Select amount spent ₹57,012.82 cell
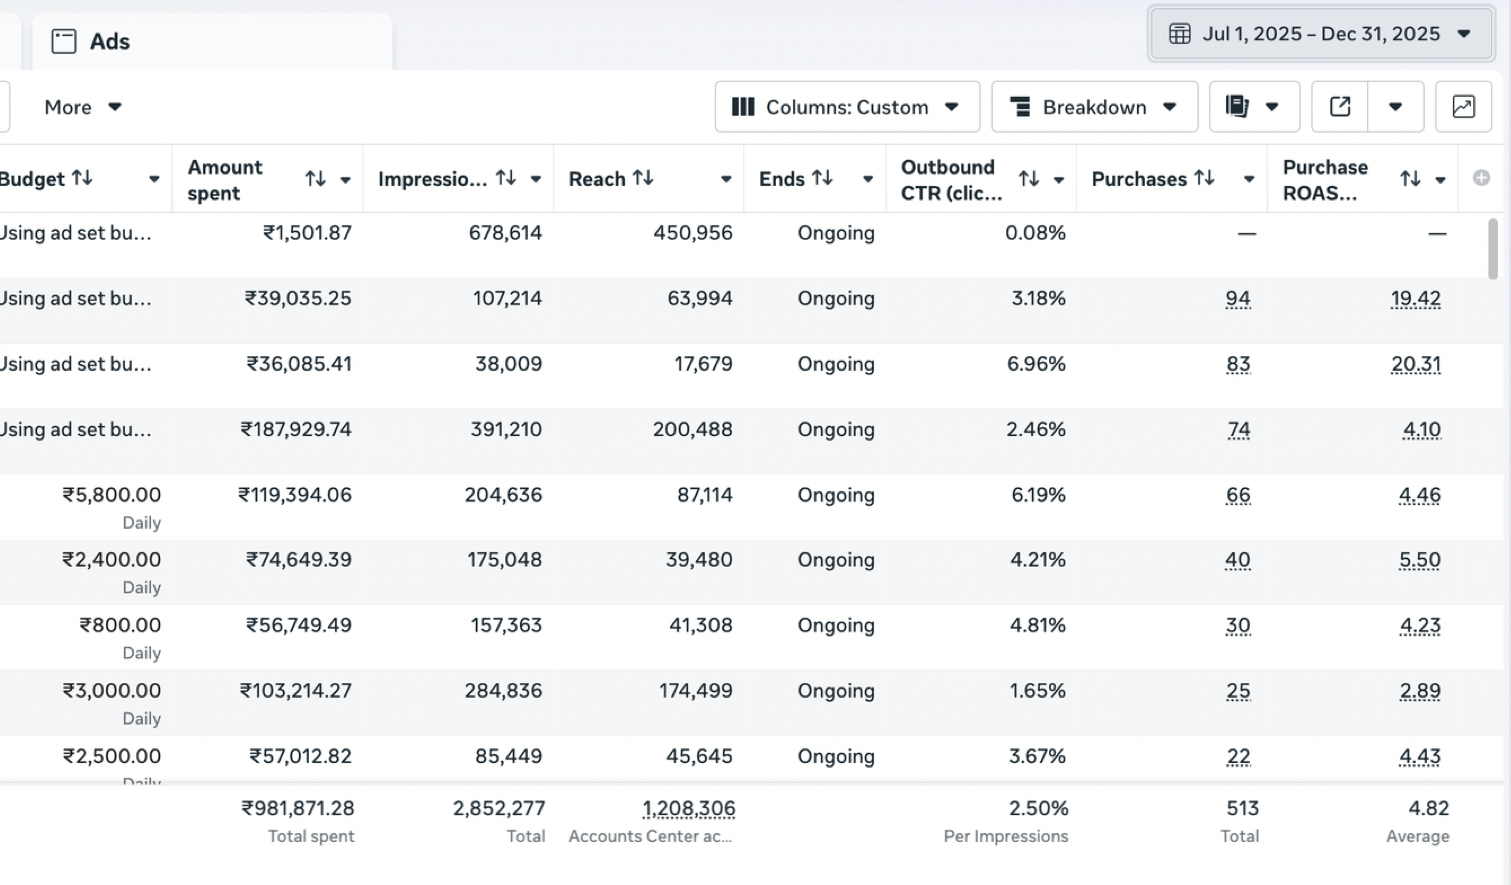Screen dimensions: 1511x885 pos(300,757)
